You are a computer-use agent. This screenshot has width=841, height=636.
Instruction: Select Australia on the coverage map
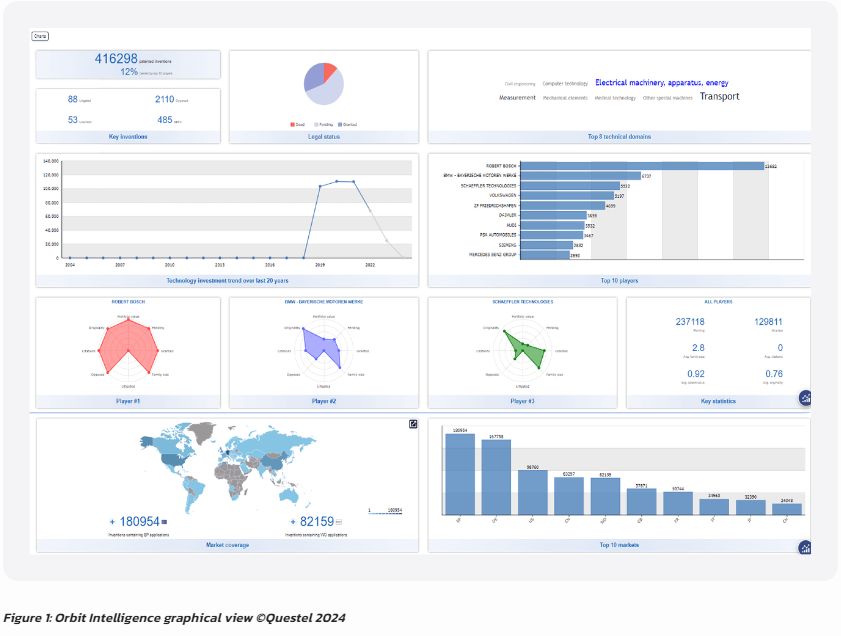tap(290, 494)
